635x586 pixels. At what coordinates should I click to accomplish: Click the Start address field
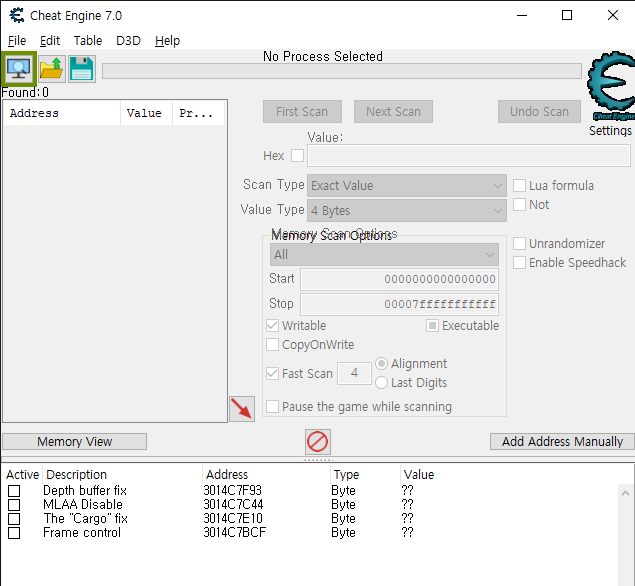pos(399,279)
